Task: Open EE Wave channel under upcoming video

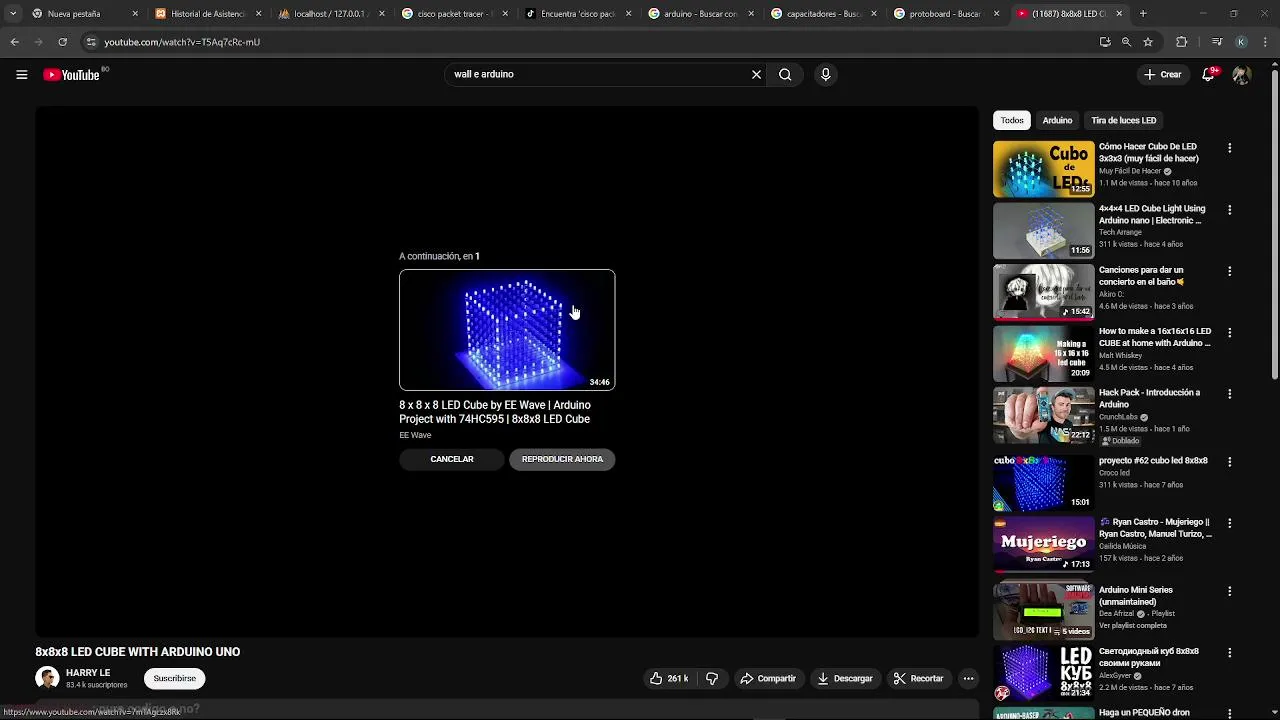Action: [x=415, y=435]
